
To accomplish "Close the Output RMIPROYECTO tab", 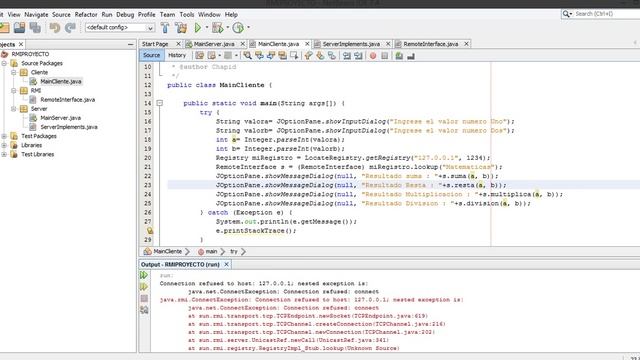I will click(226, 264).
